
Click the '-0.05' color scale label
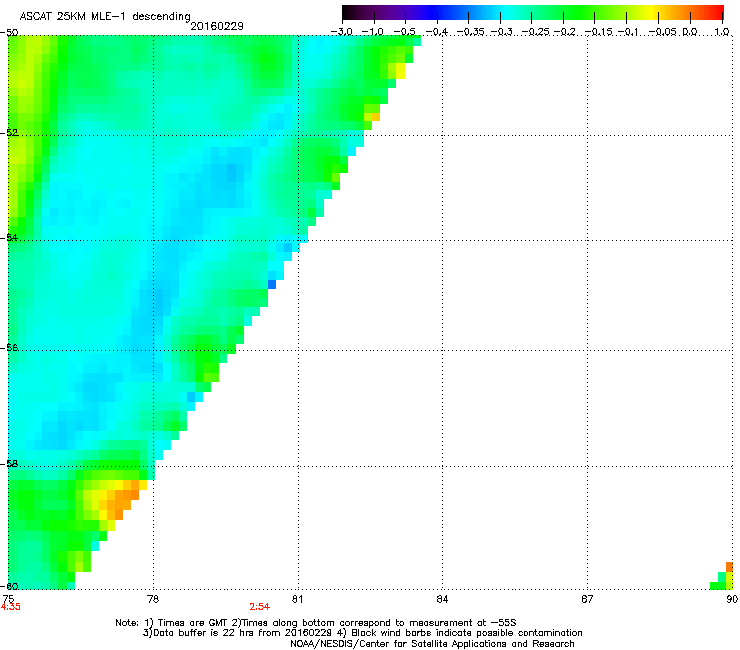[662, 32]
